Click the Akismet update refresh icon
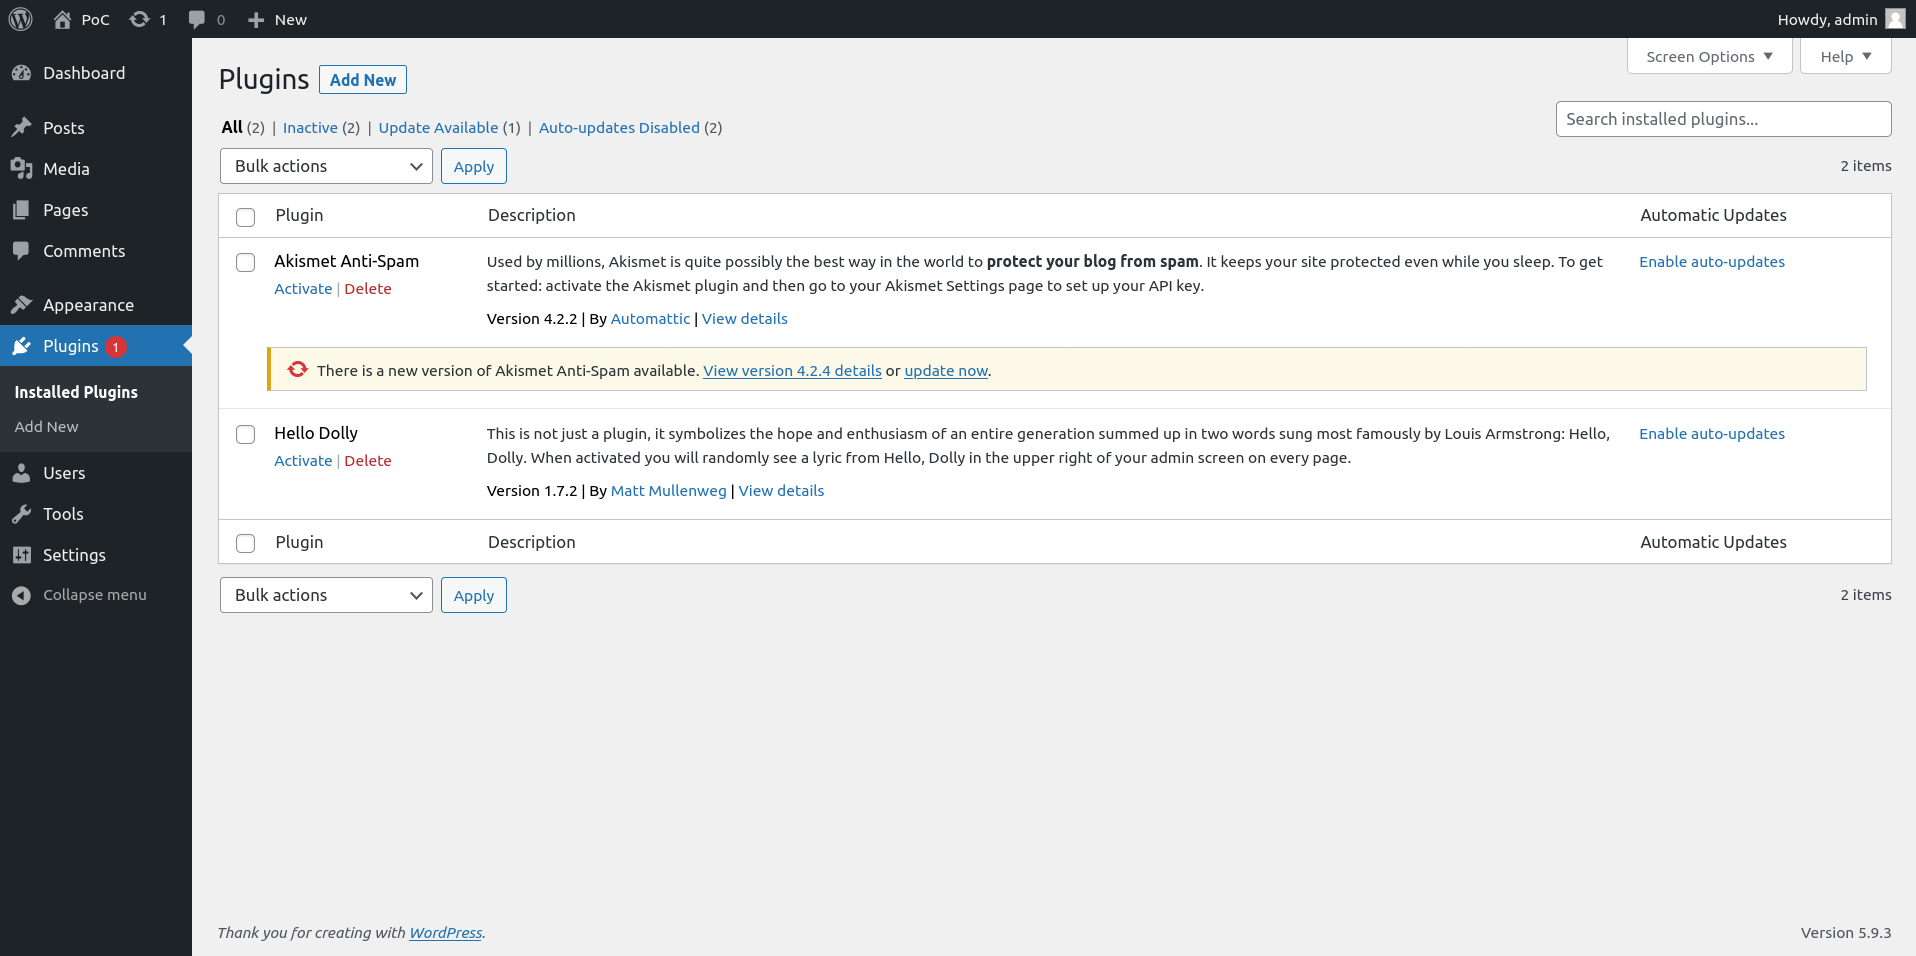Viewport: 1916px width, 956px height. 297,369
